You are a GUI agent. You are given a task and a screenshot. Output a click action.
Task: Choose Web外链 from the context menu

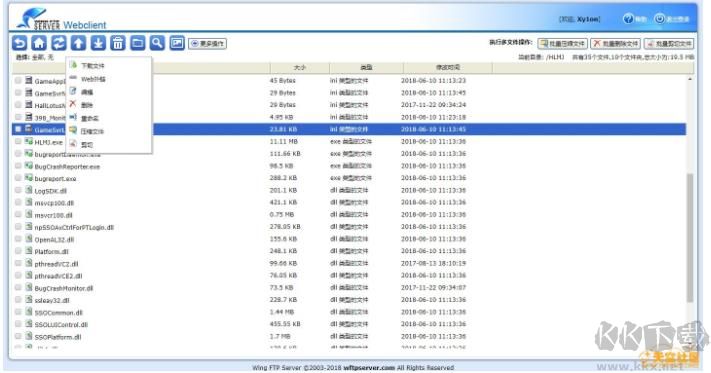pos(93,79)
